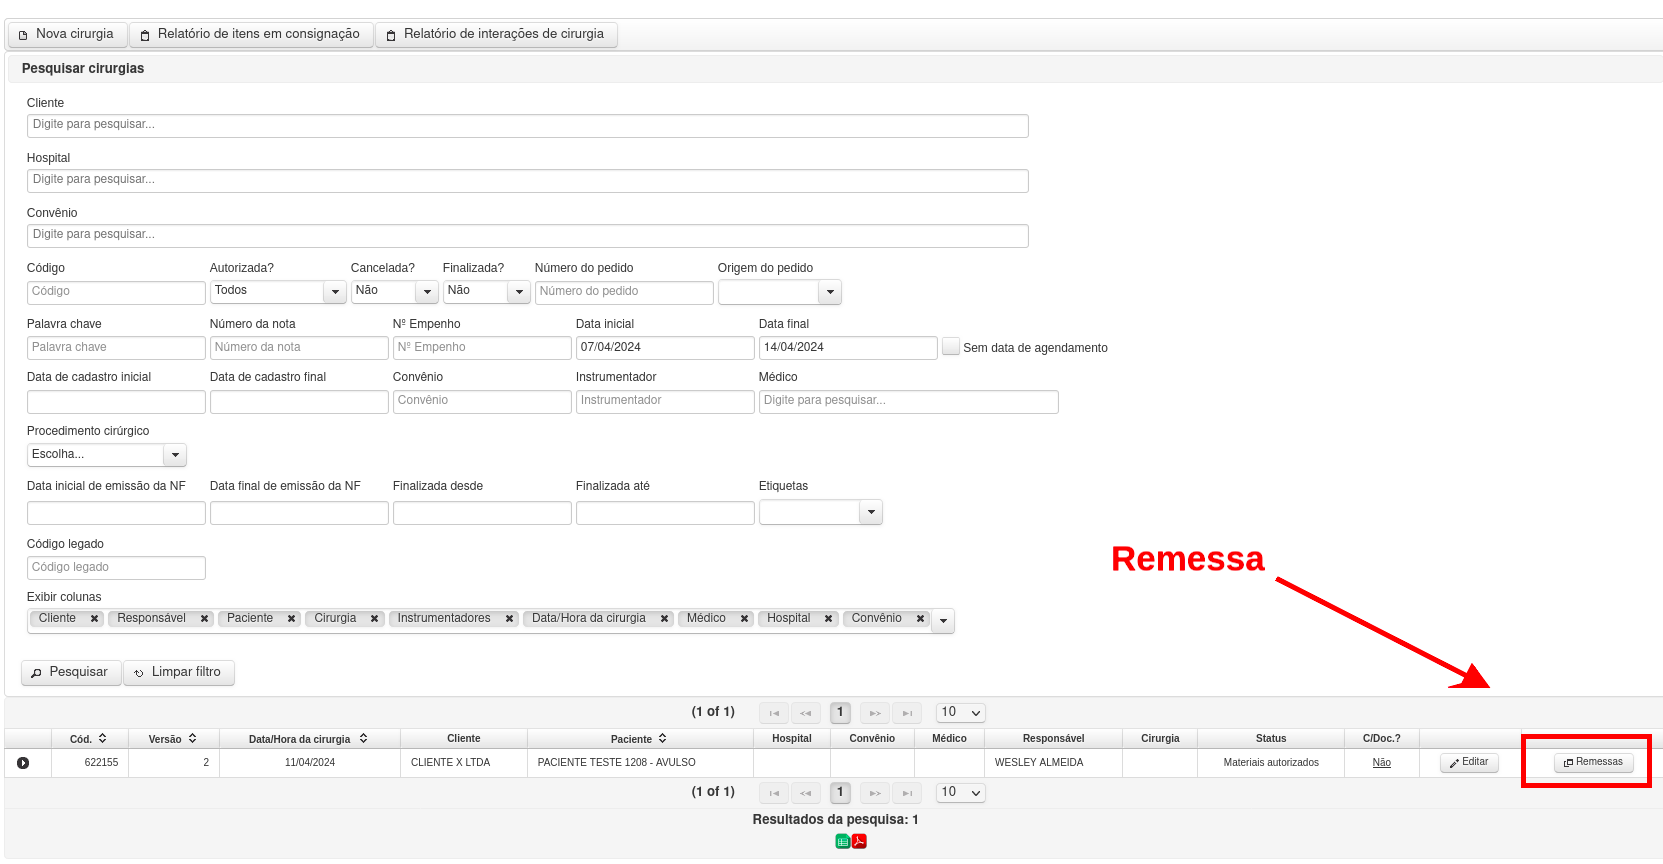
Task: Go to next page in top paginator
Action: pyautogui.click(x=875, y=713)
